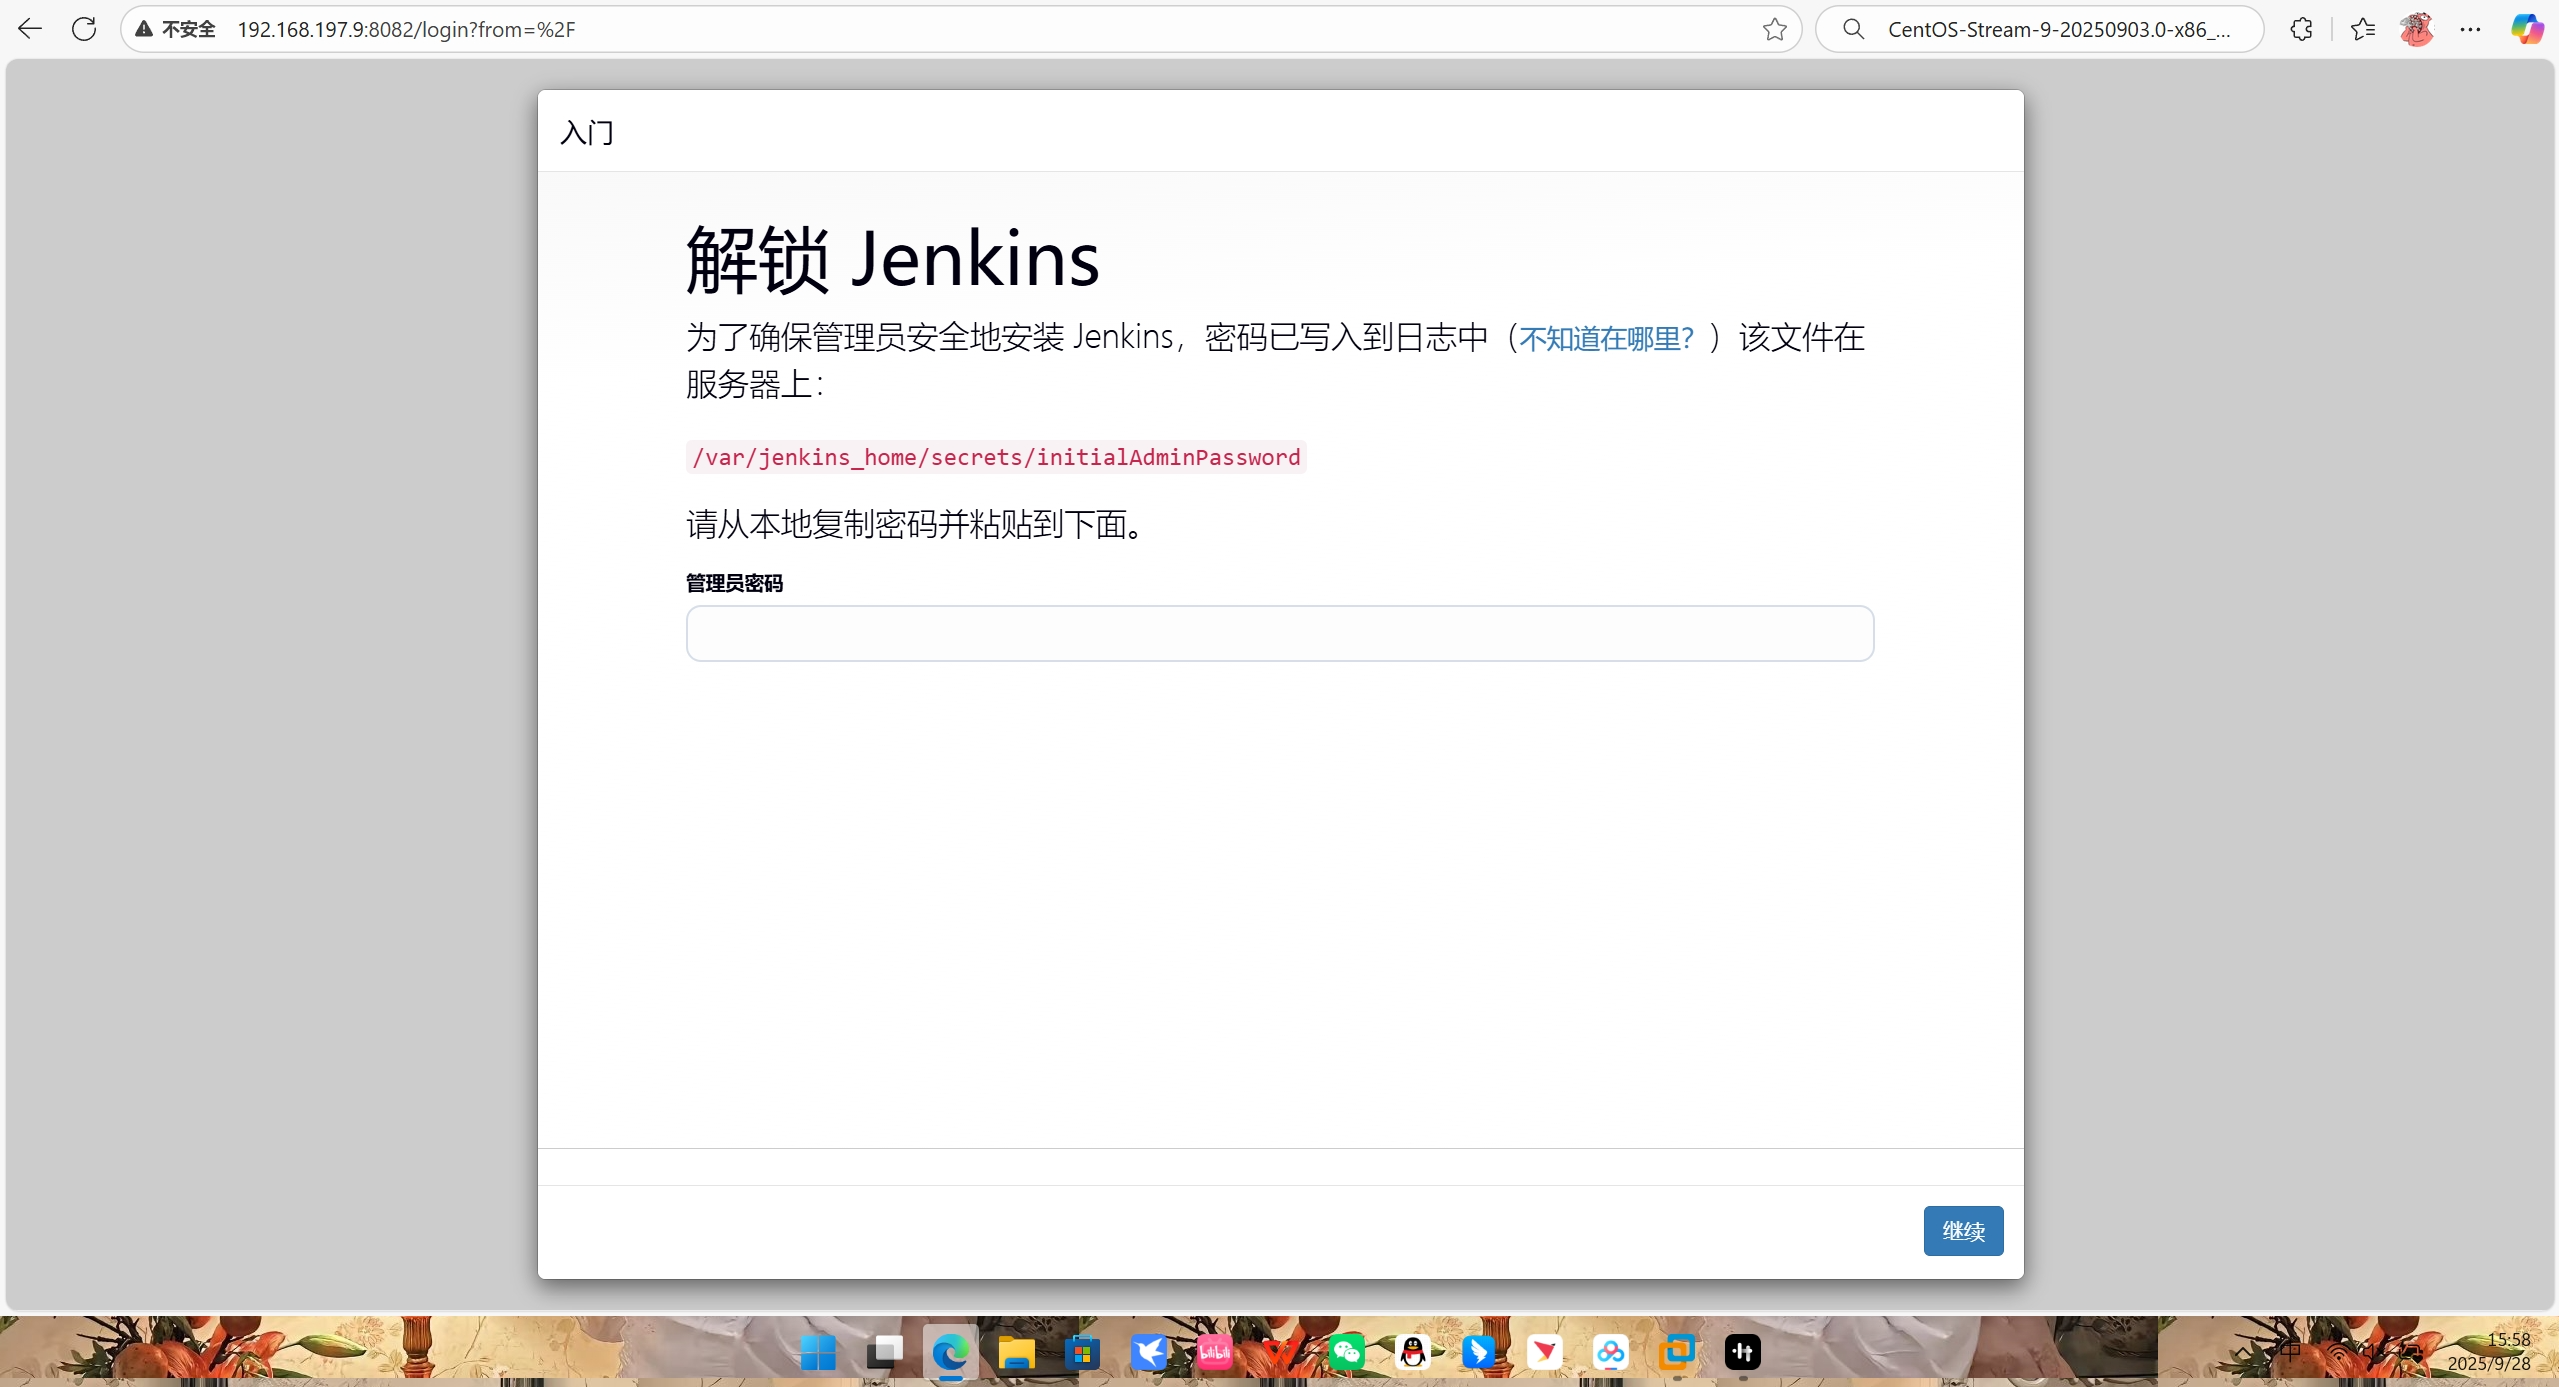Open the browser extensions puzzle icon
Viewport: 2559px width, 1387px height.
2301,29
